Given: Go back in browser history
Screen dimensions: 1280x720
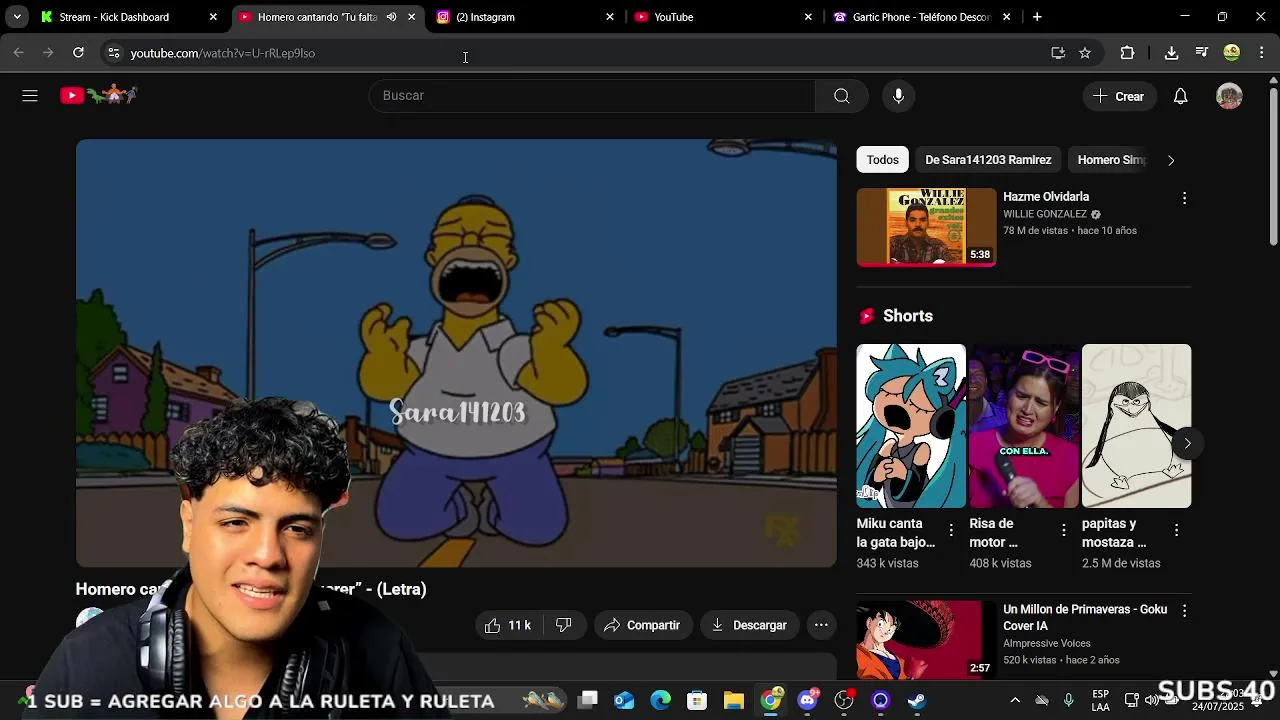Looking at the screenshot, I should (19, 53).
